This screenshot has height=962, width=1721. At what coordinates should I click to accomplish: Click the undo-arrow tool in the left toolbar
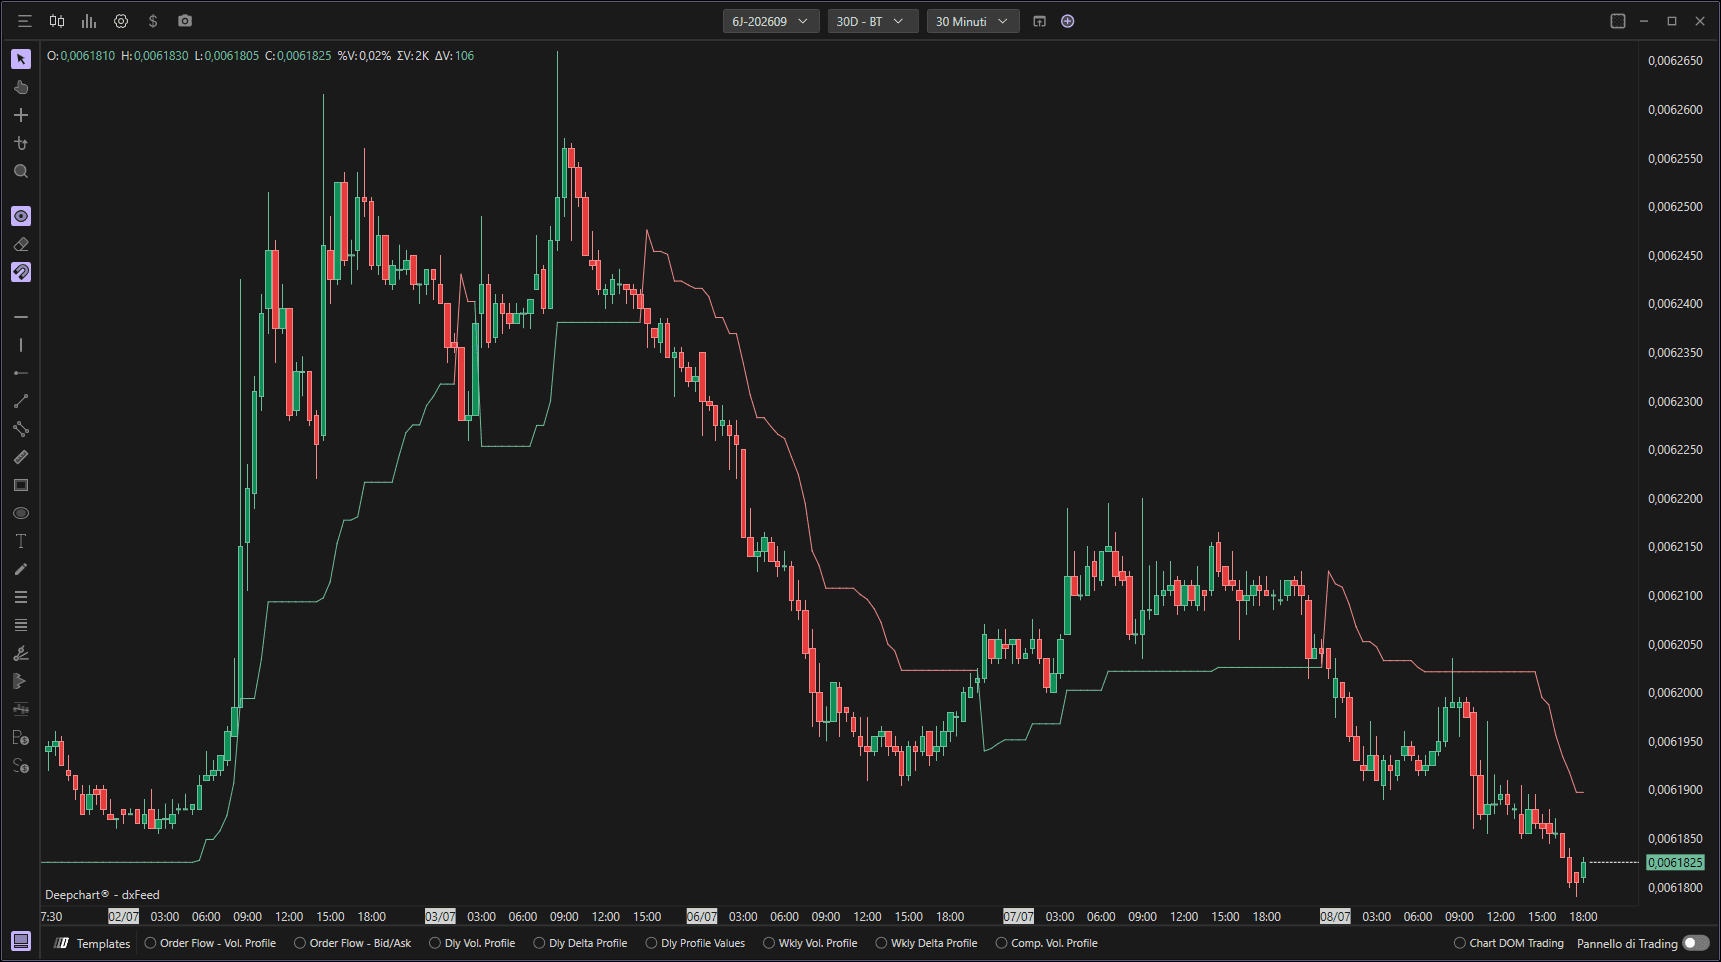tap(21, 143)
